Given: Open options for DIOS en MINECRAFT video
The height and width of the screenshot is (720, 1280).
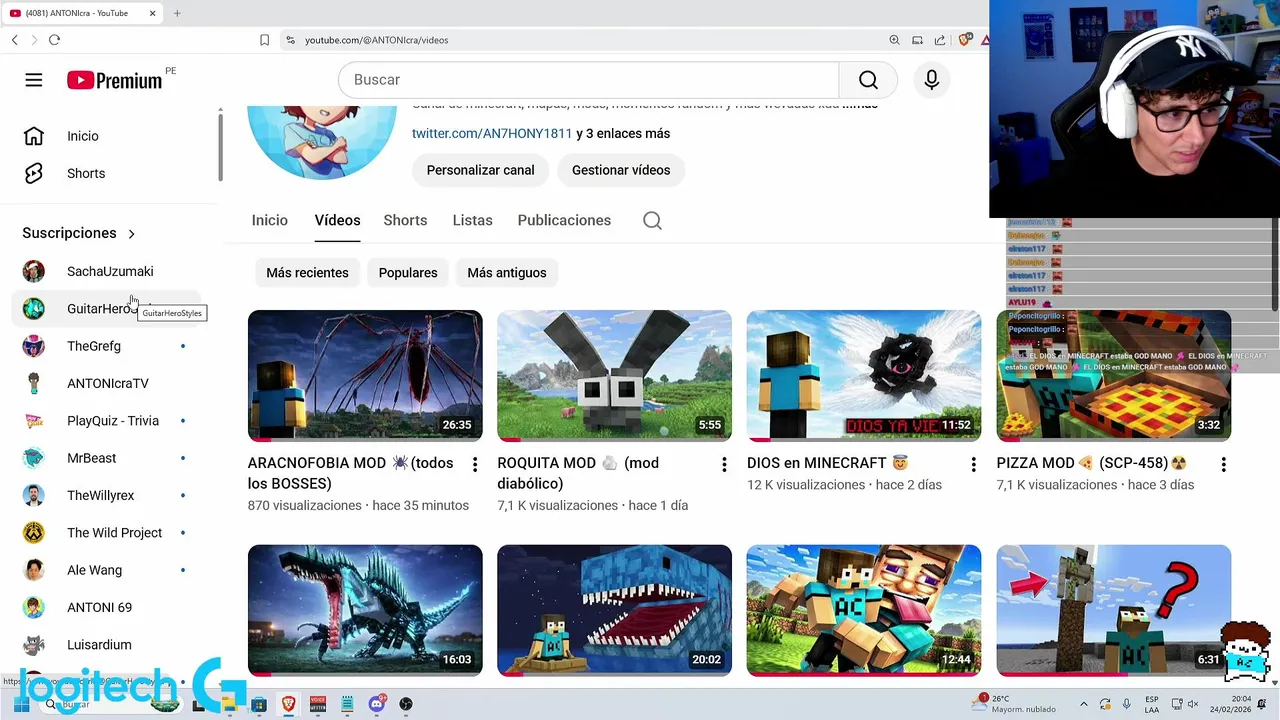Looking at the screenshot, I should [x=973, y=465].
